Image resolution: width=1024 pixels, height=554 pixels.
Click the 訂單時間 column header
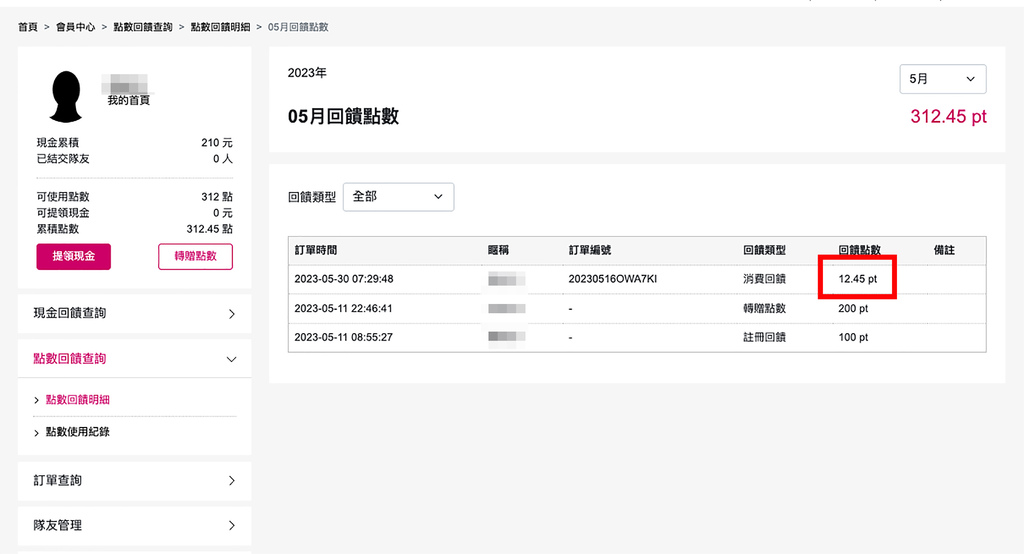(x=315, y=250)
